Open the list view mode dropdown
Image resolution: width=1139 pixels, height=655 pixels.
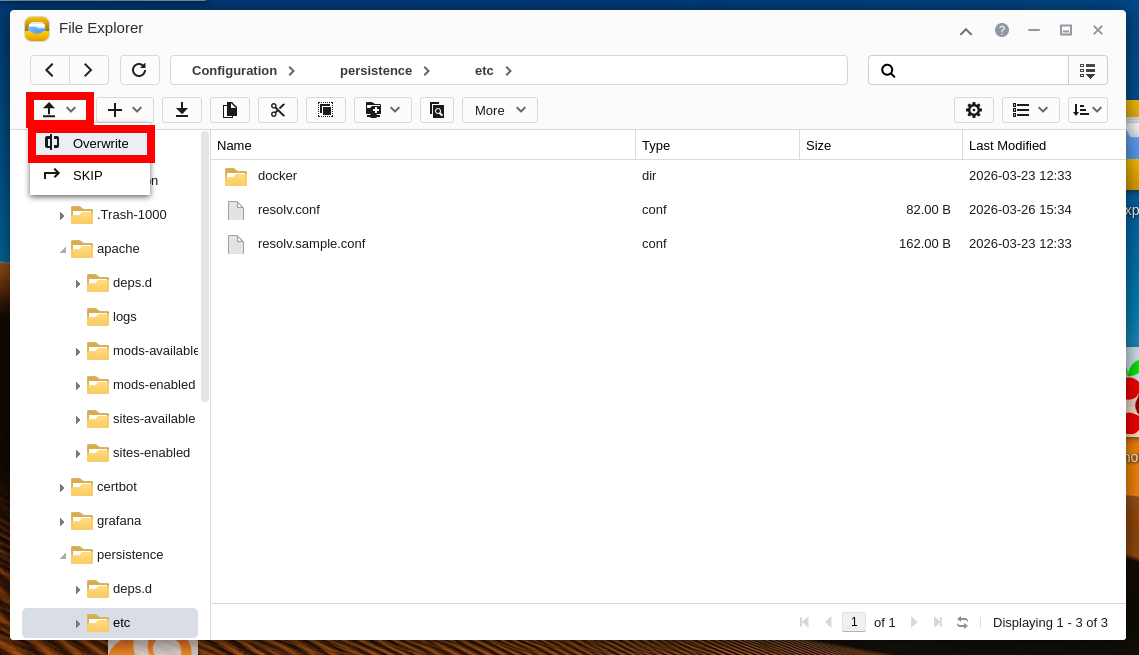click(x=1030, y=110)
